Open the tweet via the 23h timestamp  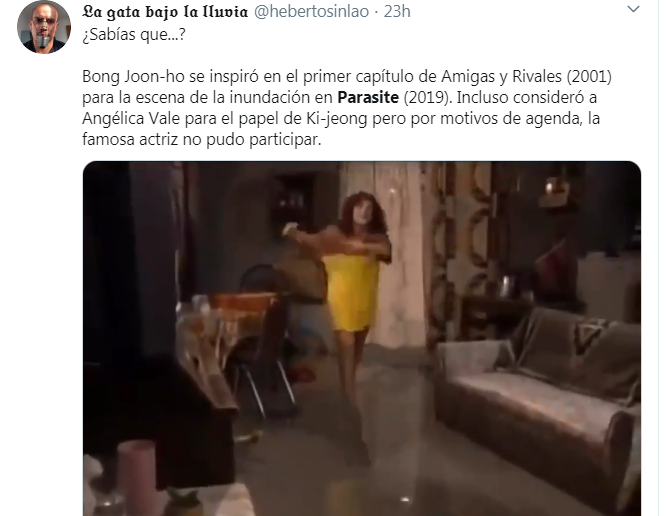[397, 12]
